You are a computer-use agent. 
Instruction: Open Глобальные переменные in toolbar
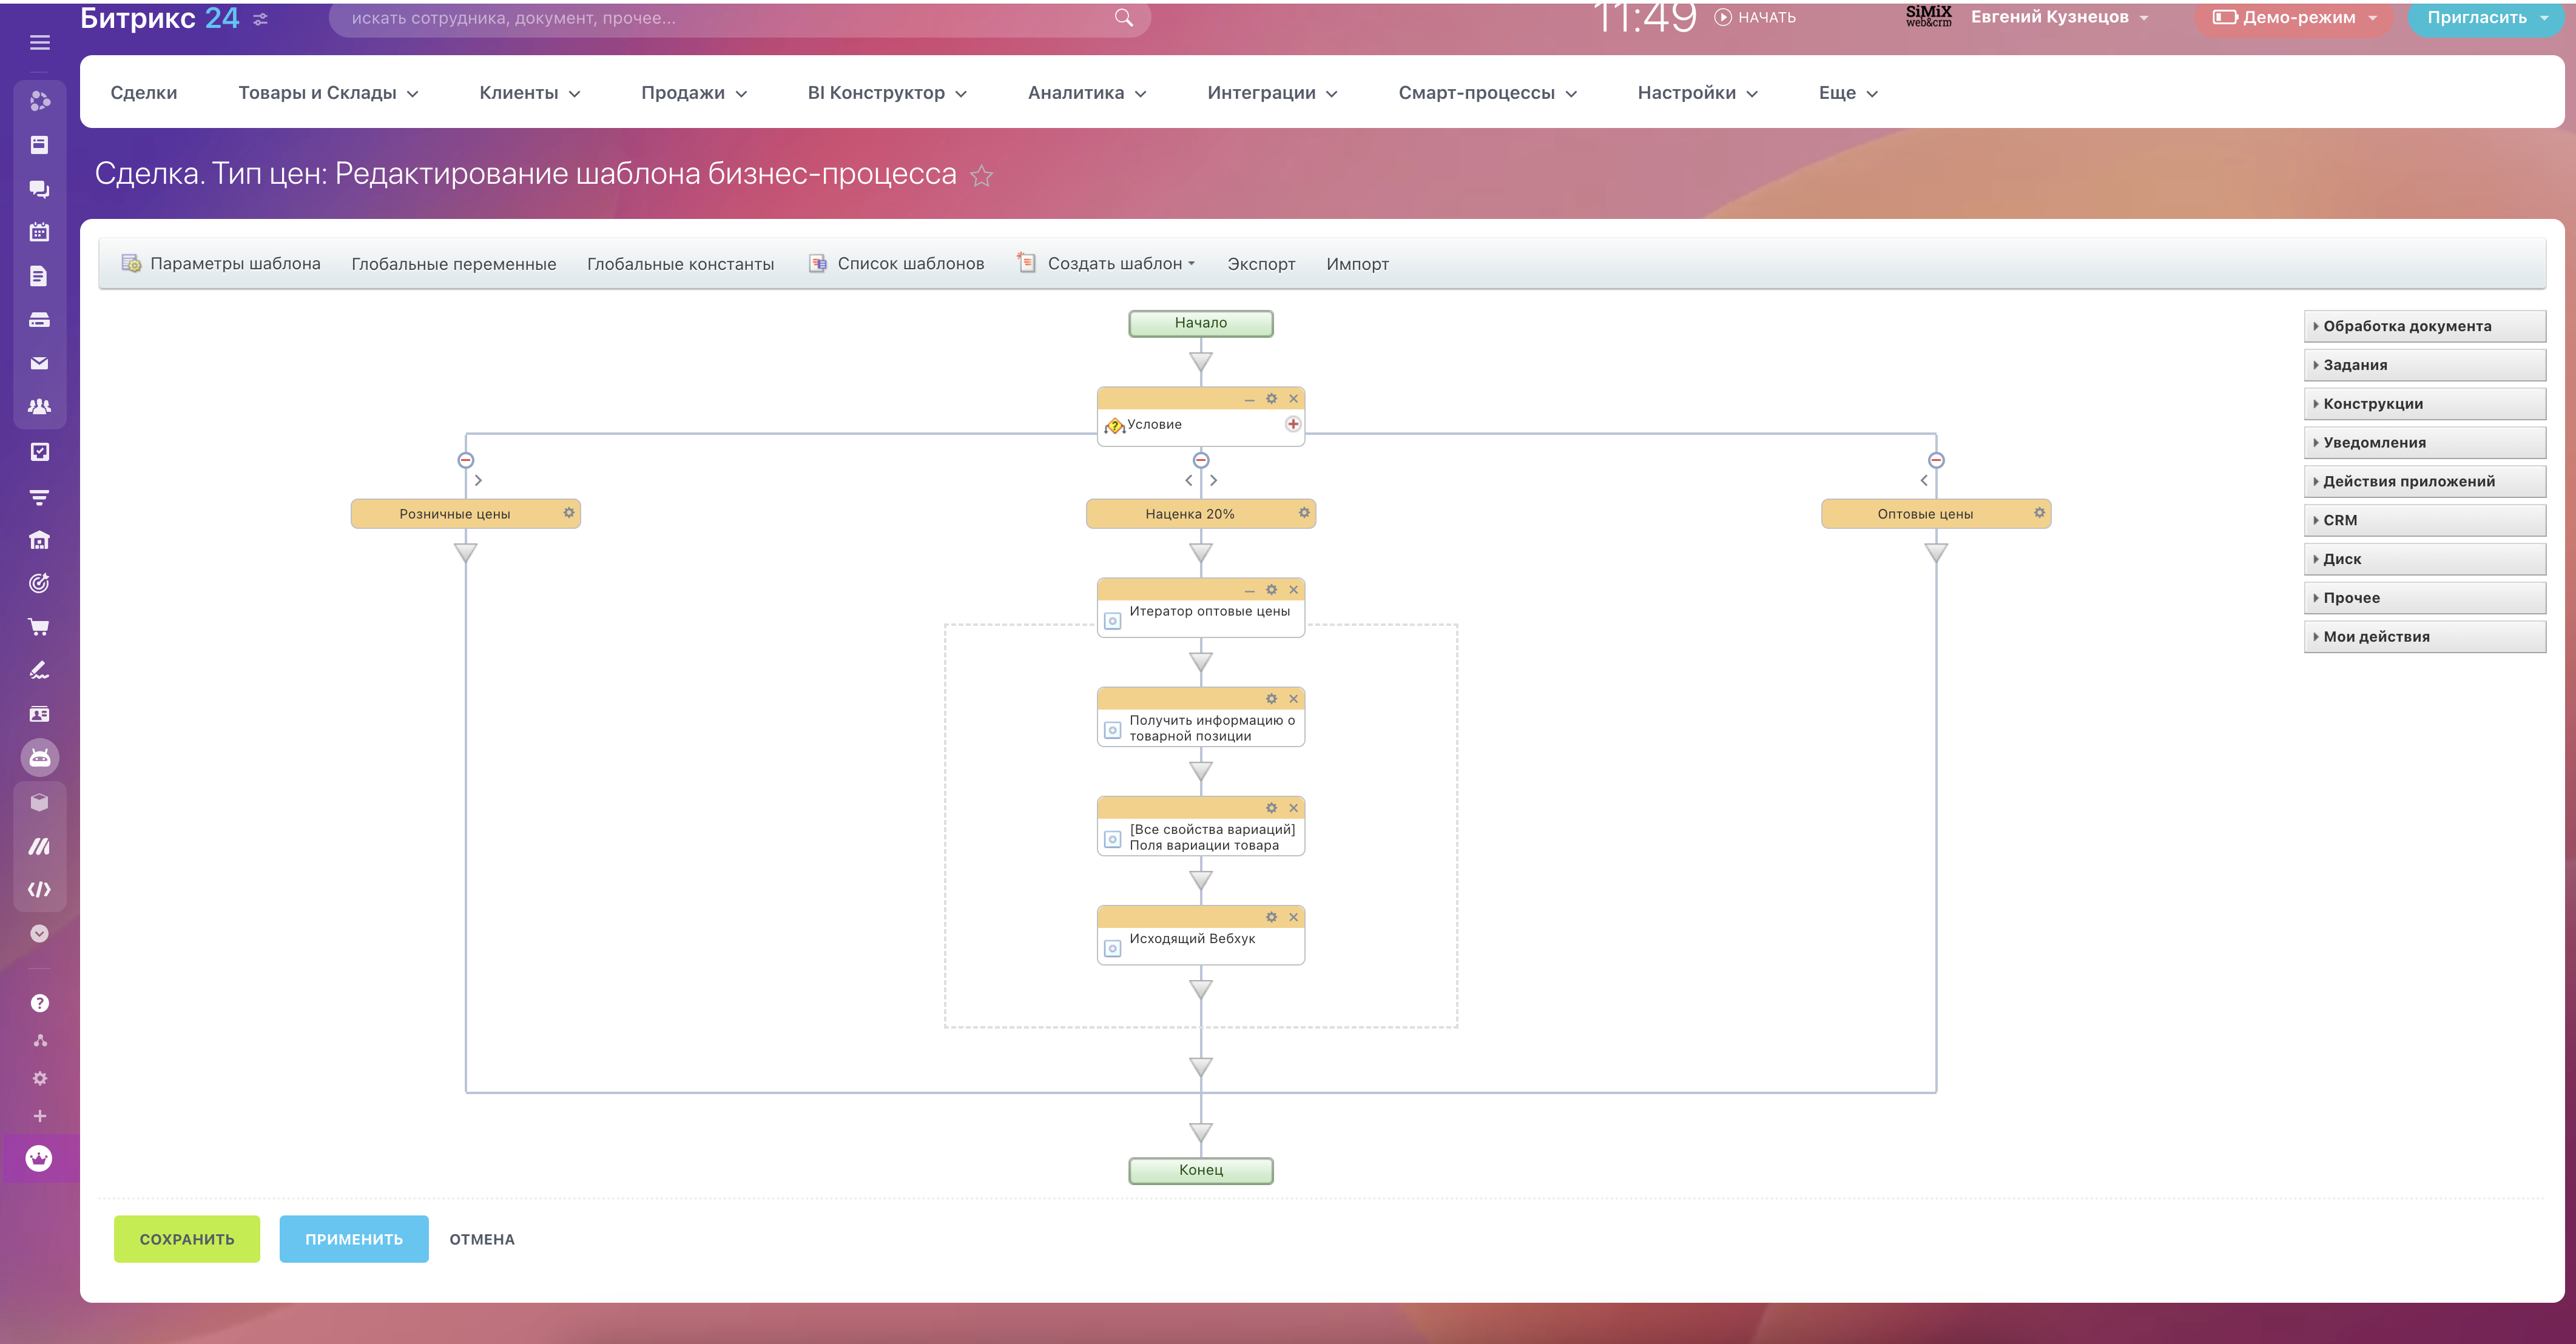tap(454, 264)
